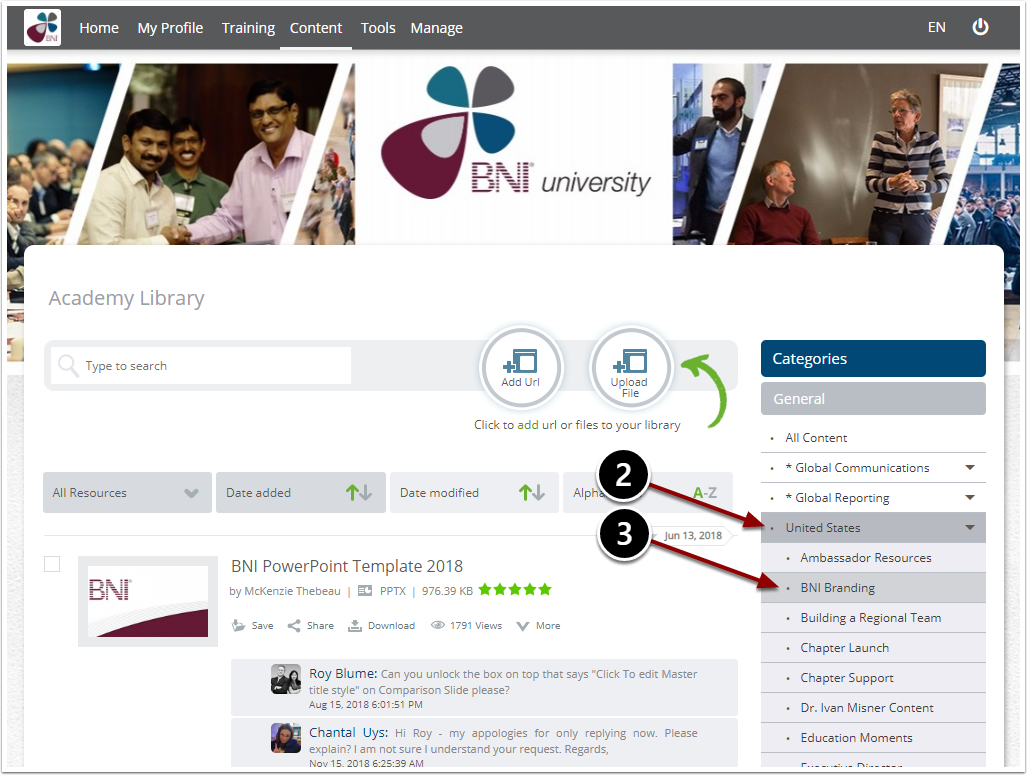Viewport: 1027px width, 775px height.
Task: Expand Global Communications category arrow
Action: pyautogui.click(x=970, y=467)
